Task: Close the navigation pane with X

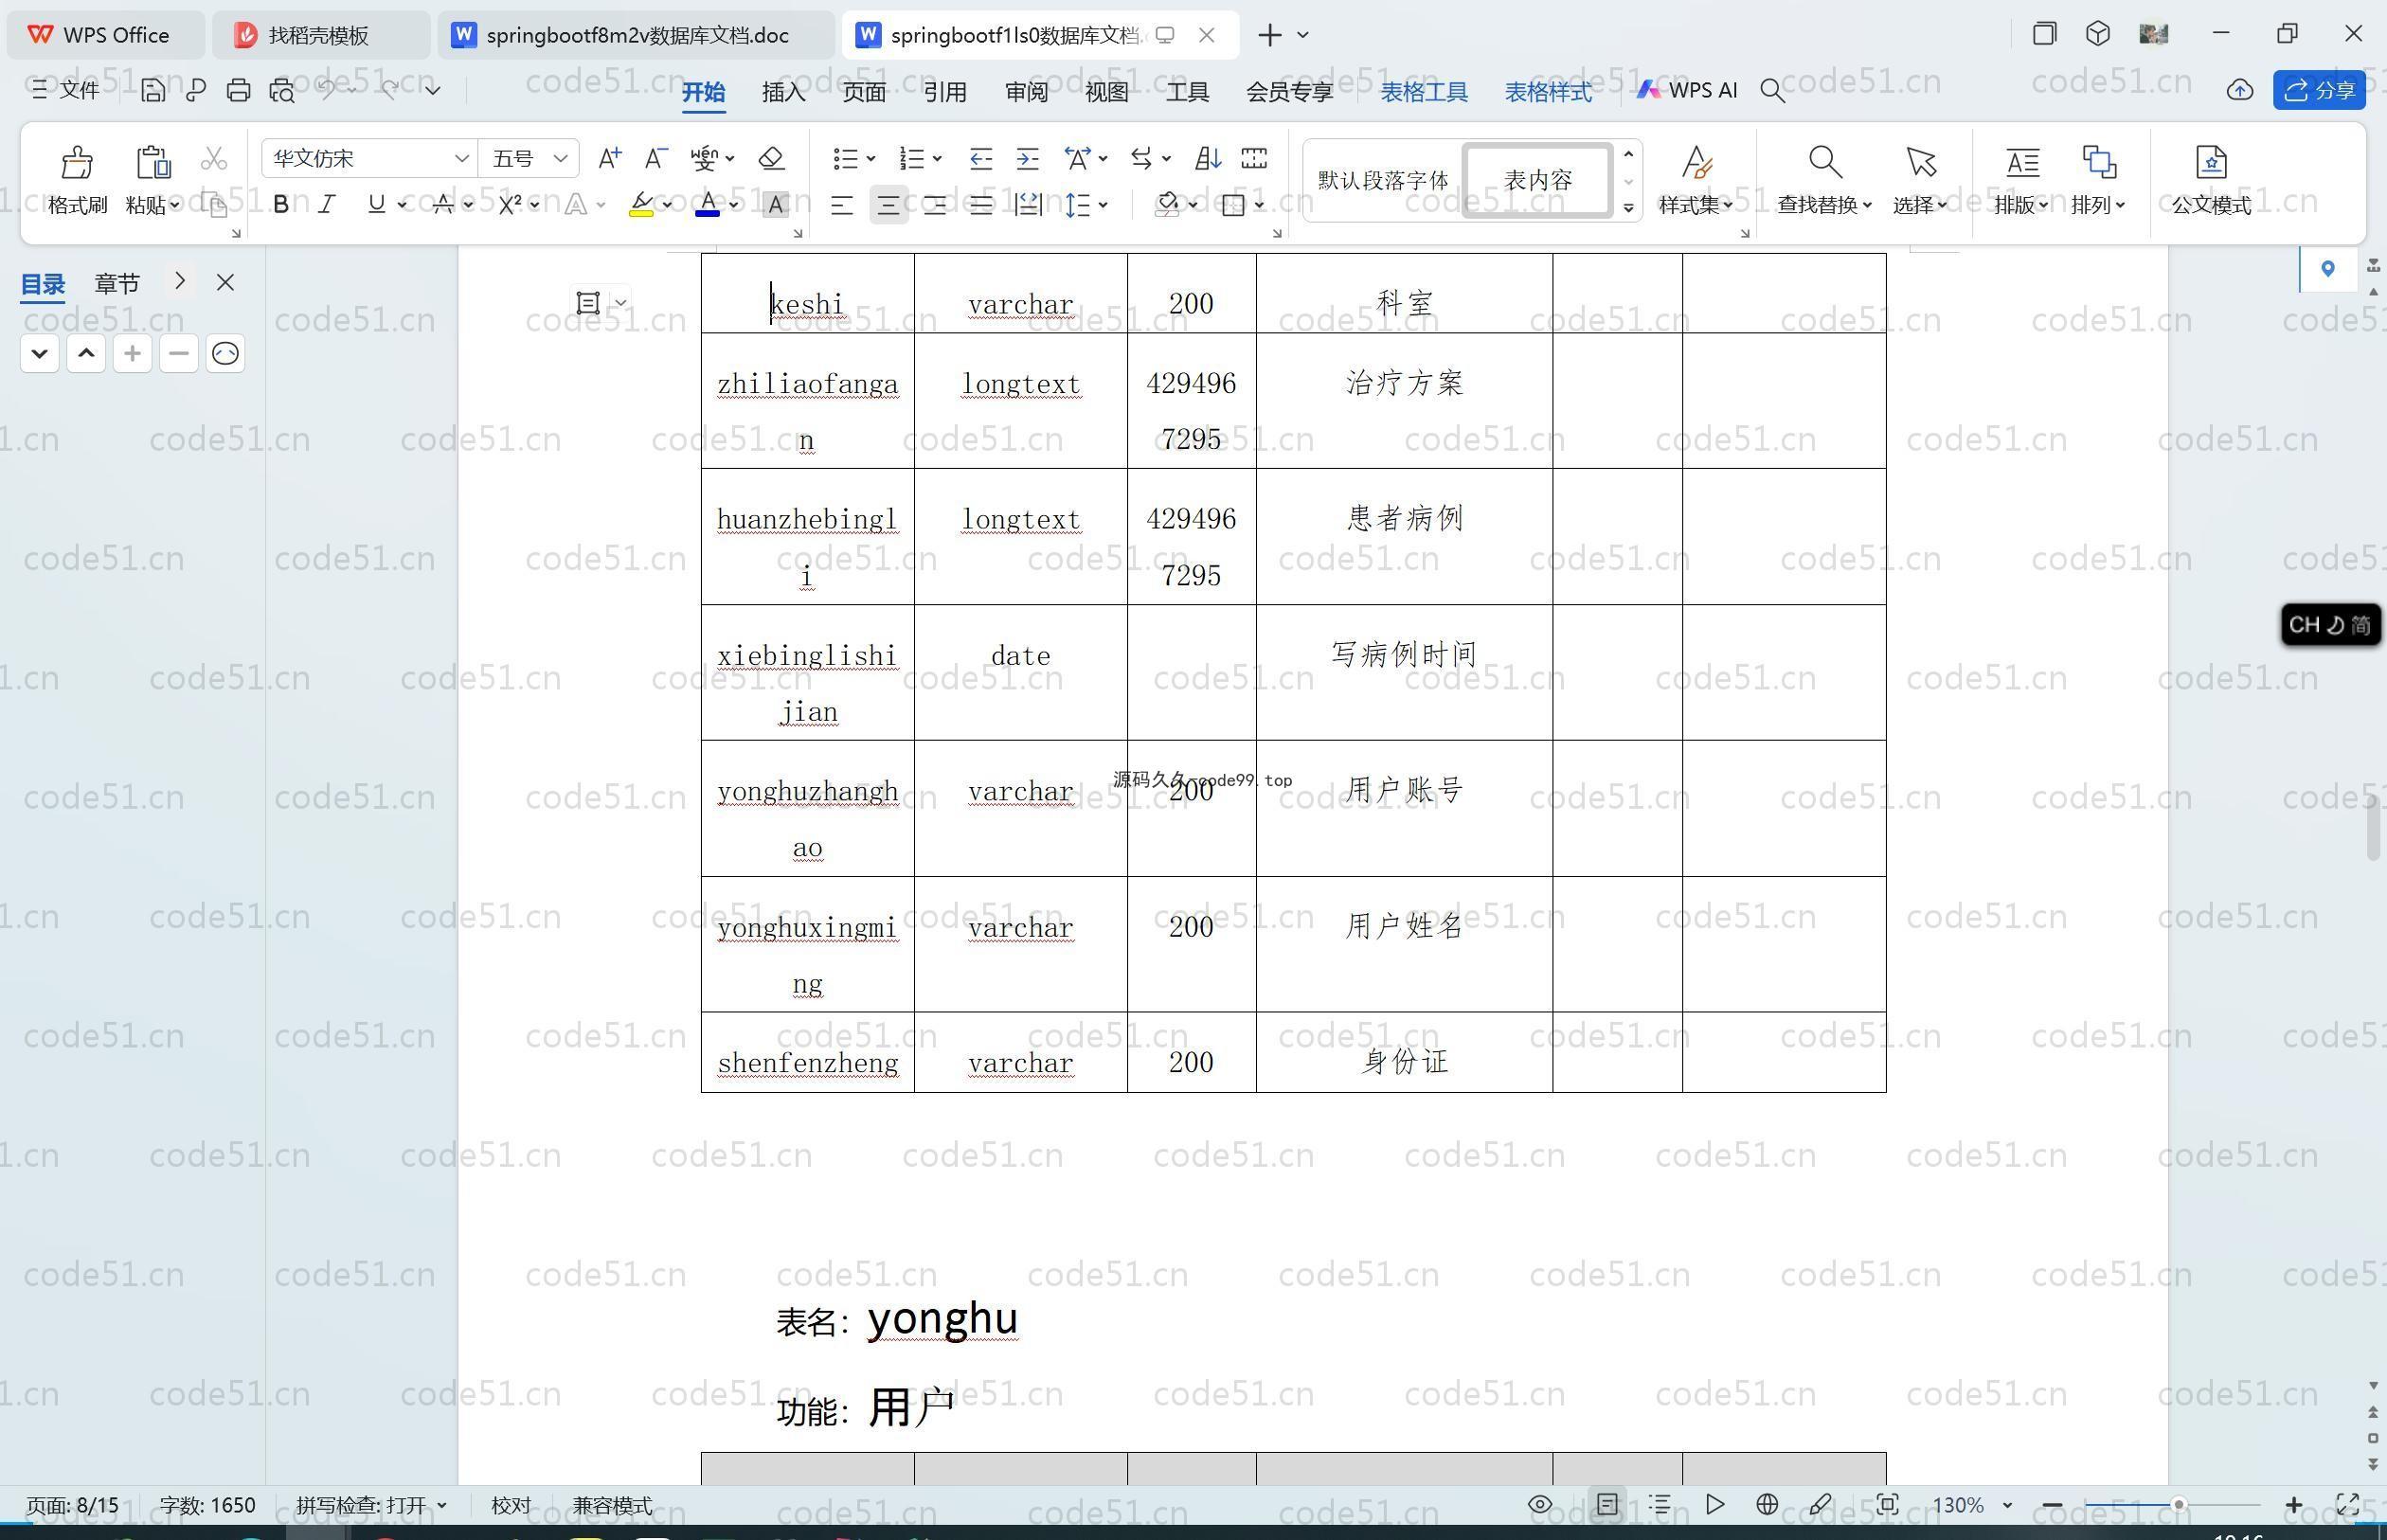Action: (225, 283)
